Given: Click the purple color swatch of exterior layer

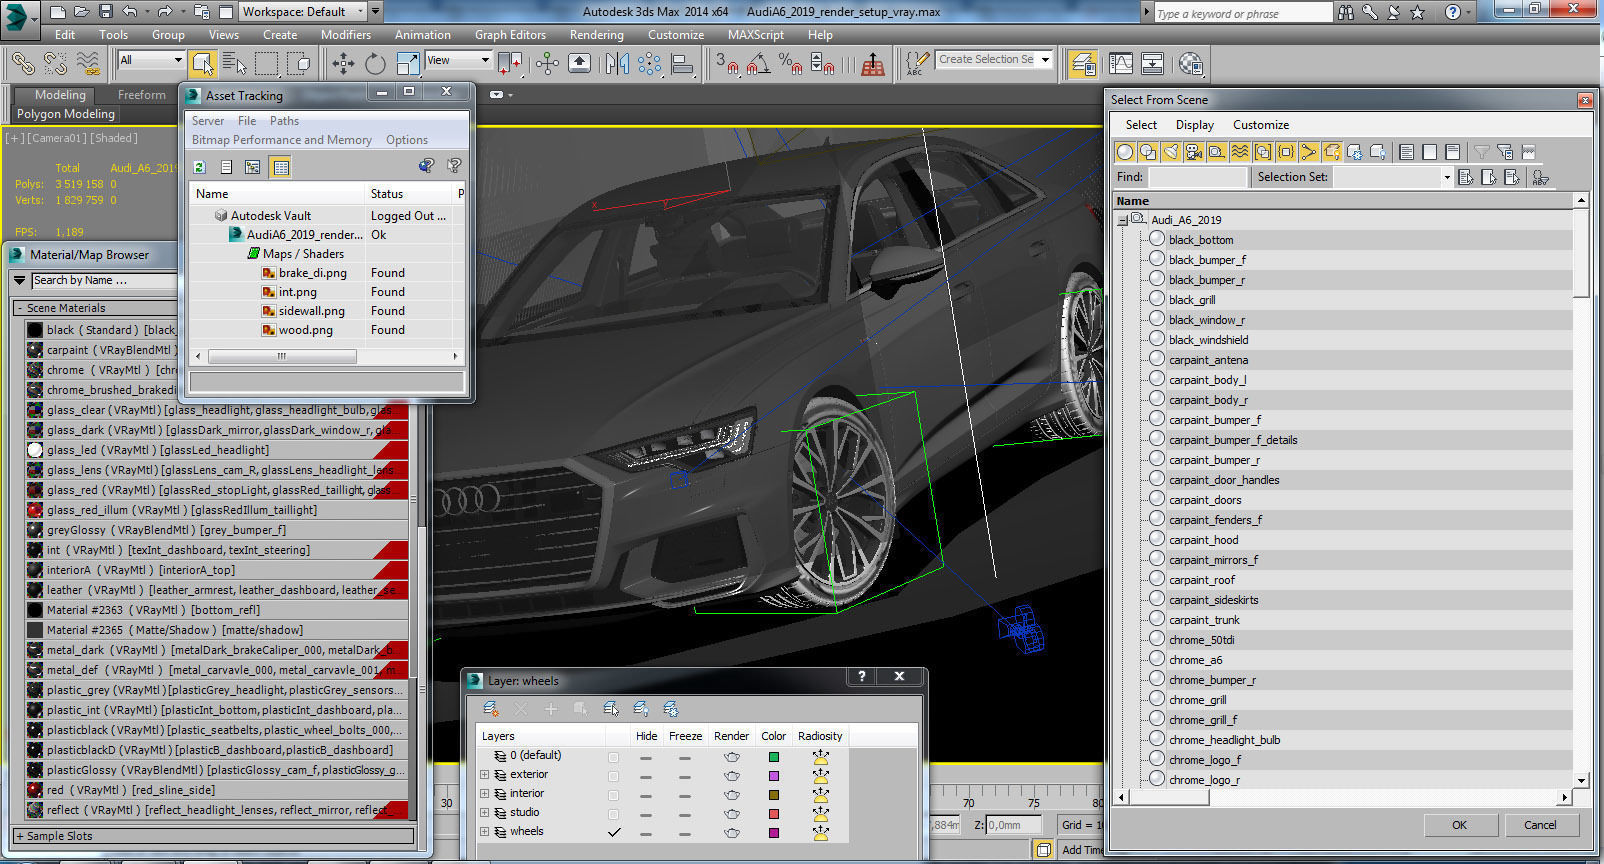Looking at the screenshot, I should coord(773,775).
